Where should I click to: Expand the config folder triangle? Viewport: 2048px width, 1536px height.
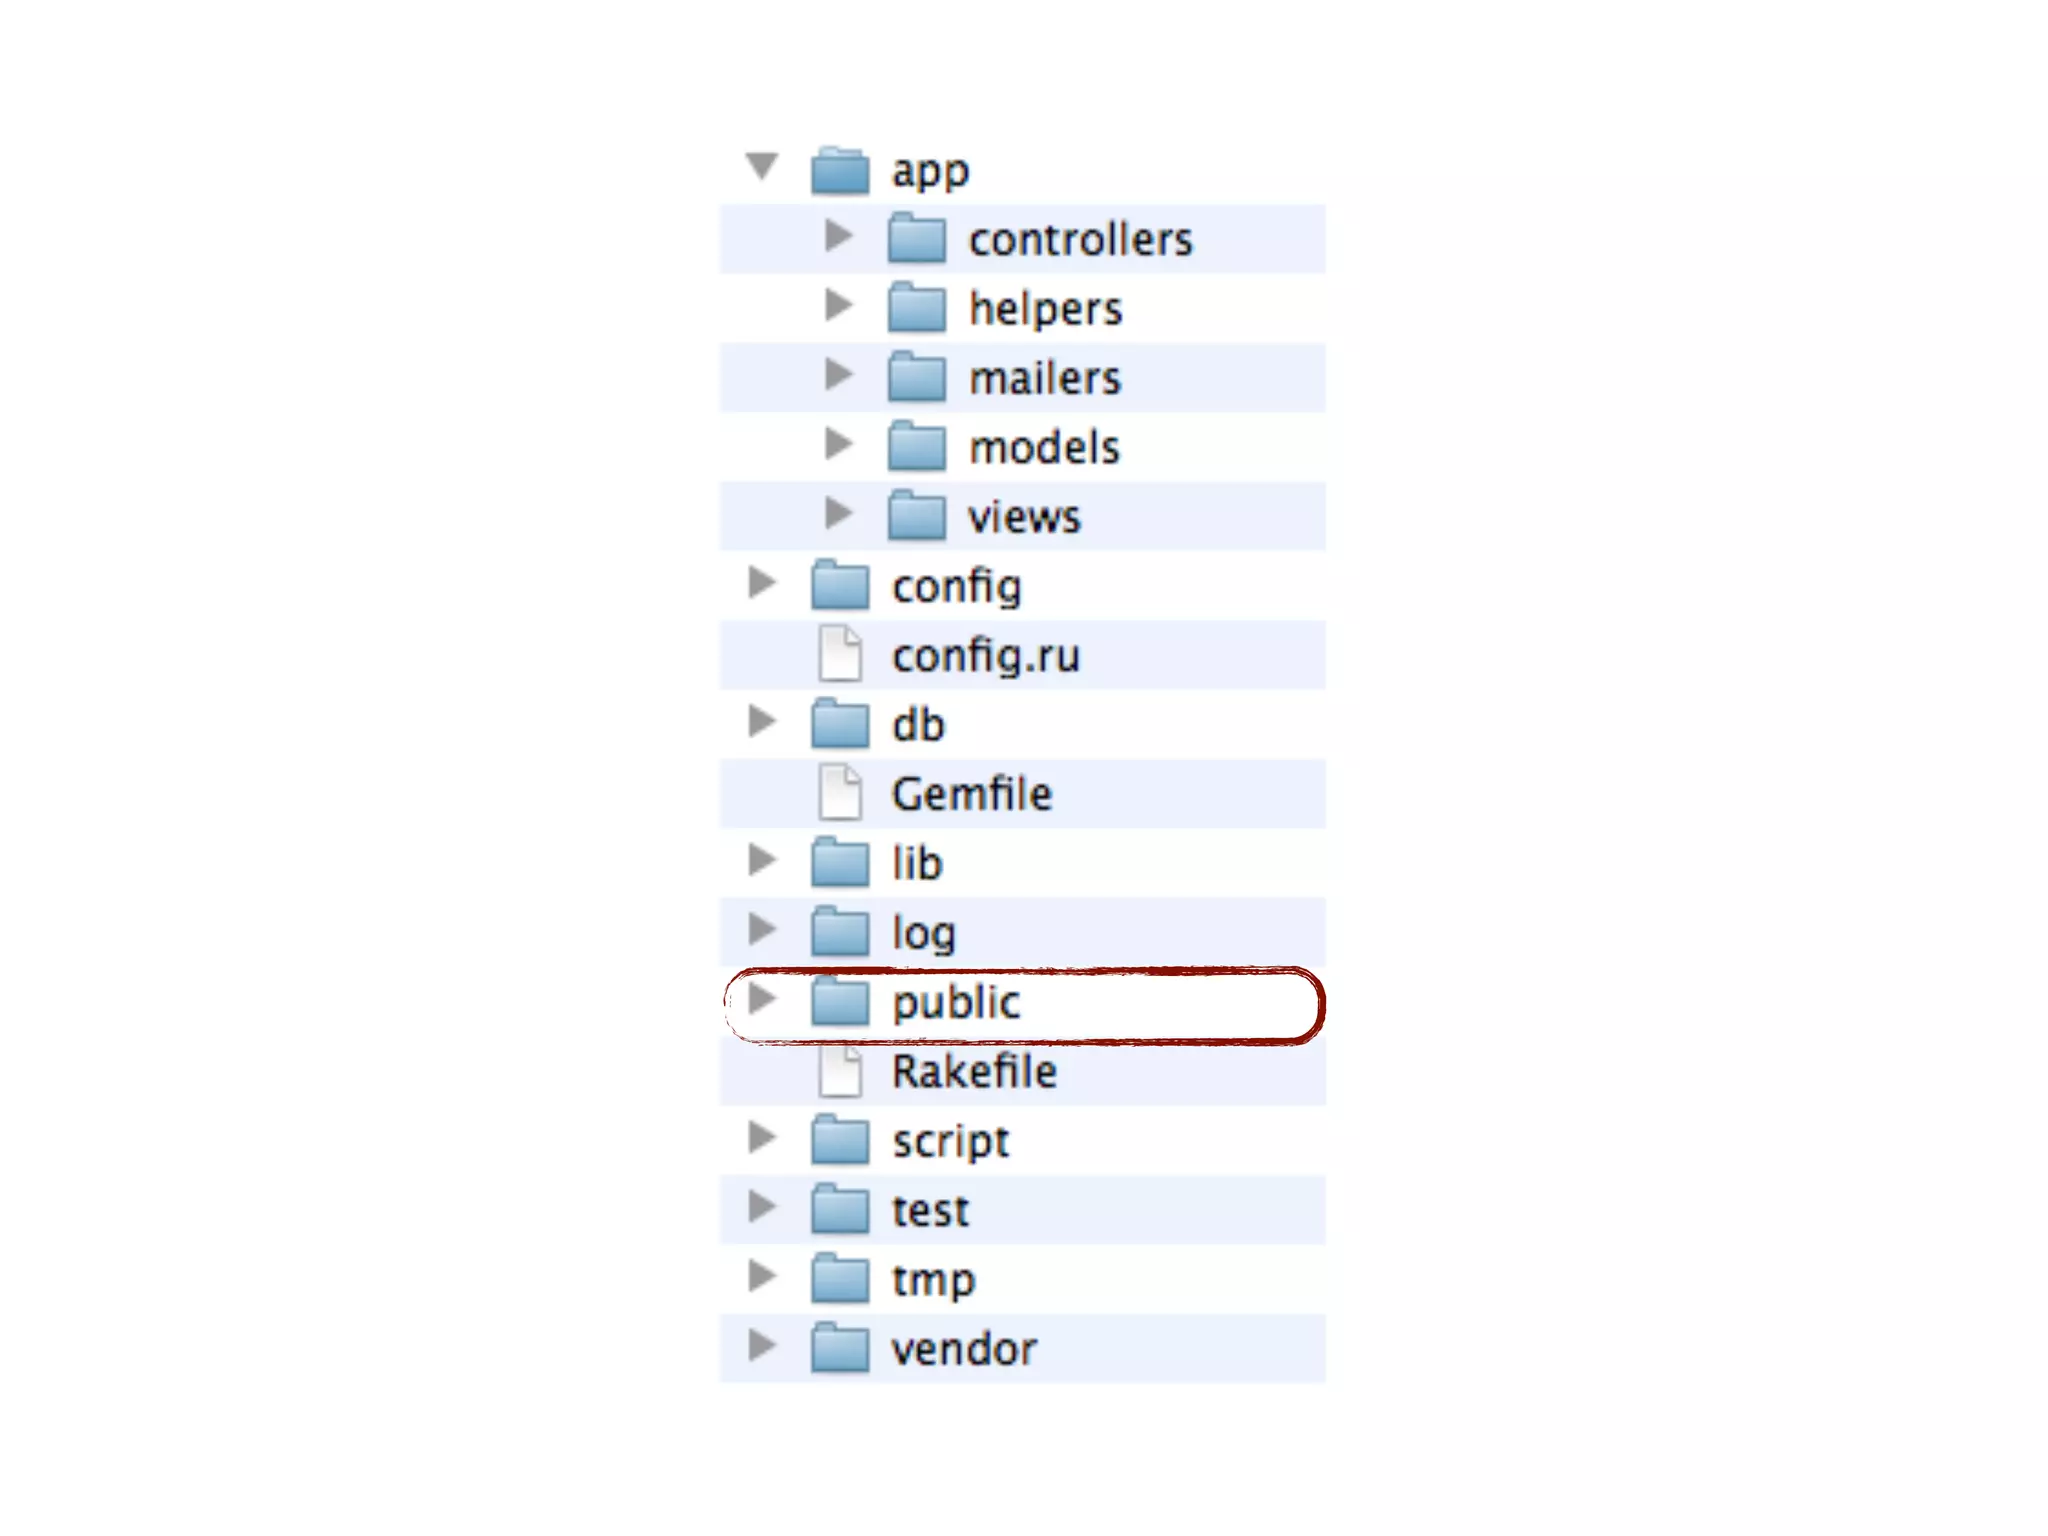click(763, 582)
